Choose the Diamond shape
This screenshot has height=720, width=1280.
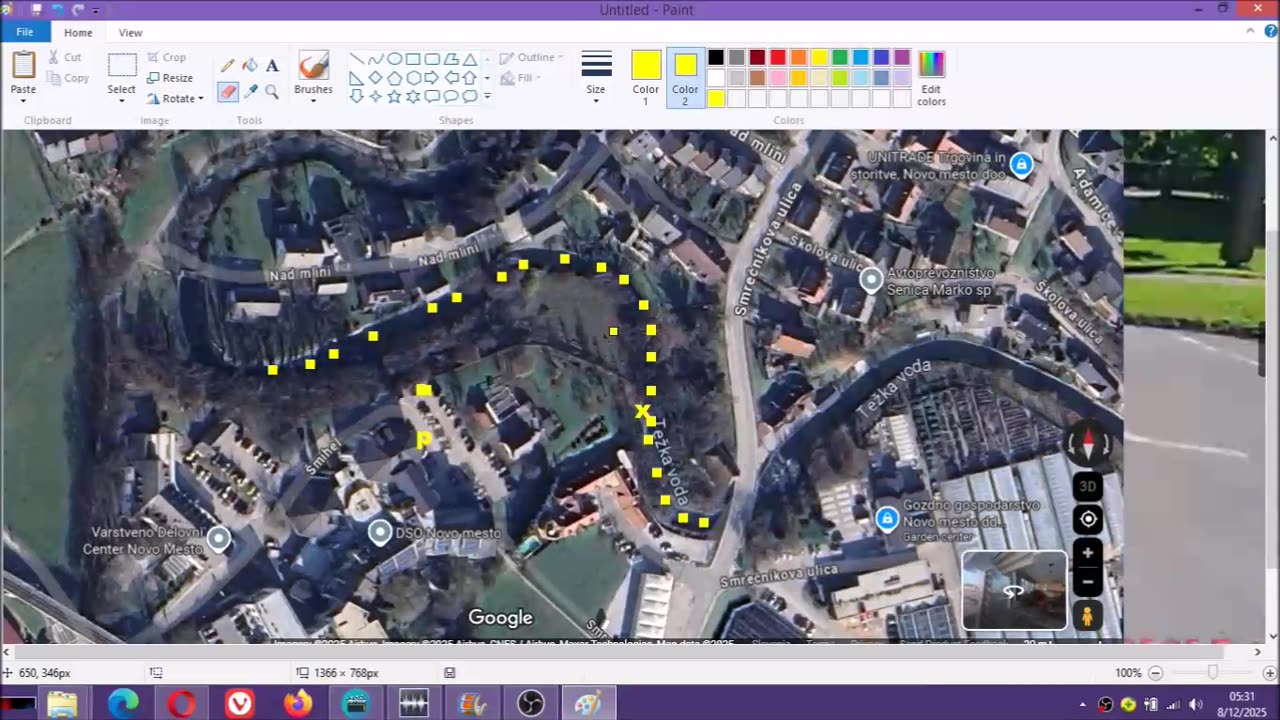[x=375, y=78]
